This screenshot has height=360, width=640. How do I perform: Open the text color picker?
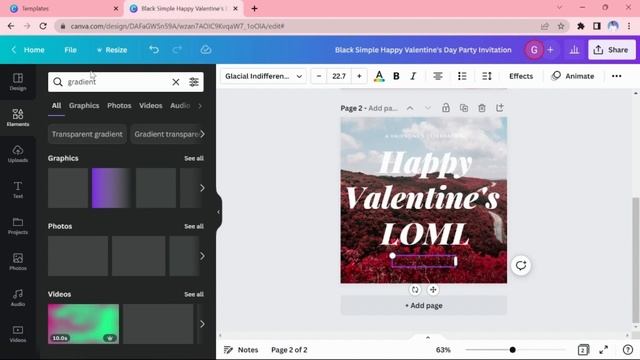coord(379,76)
